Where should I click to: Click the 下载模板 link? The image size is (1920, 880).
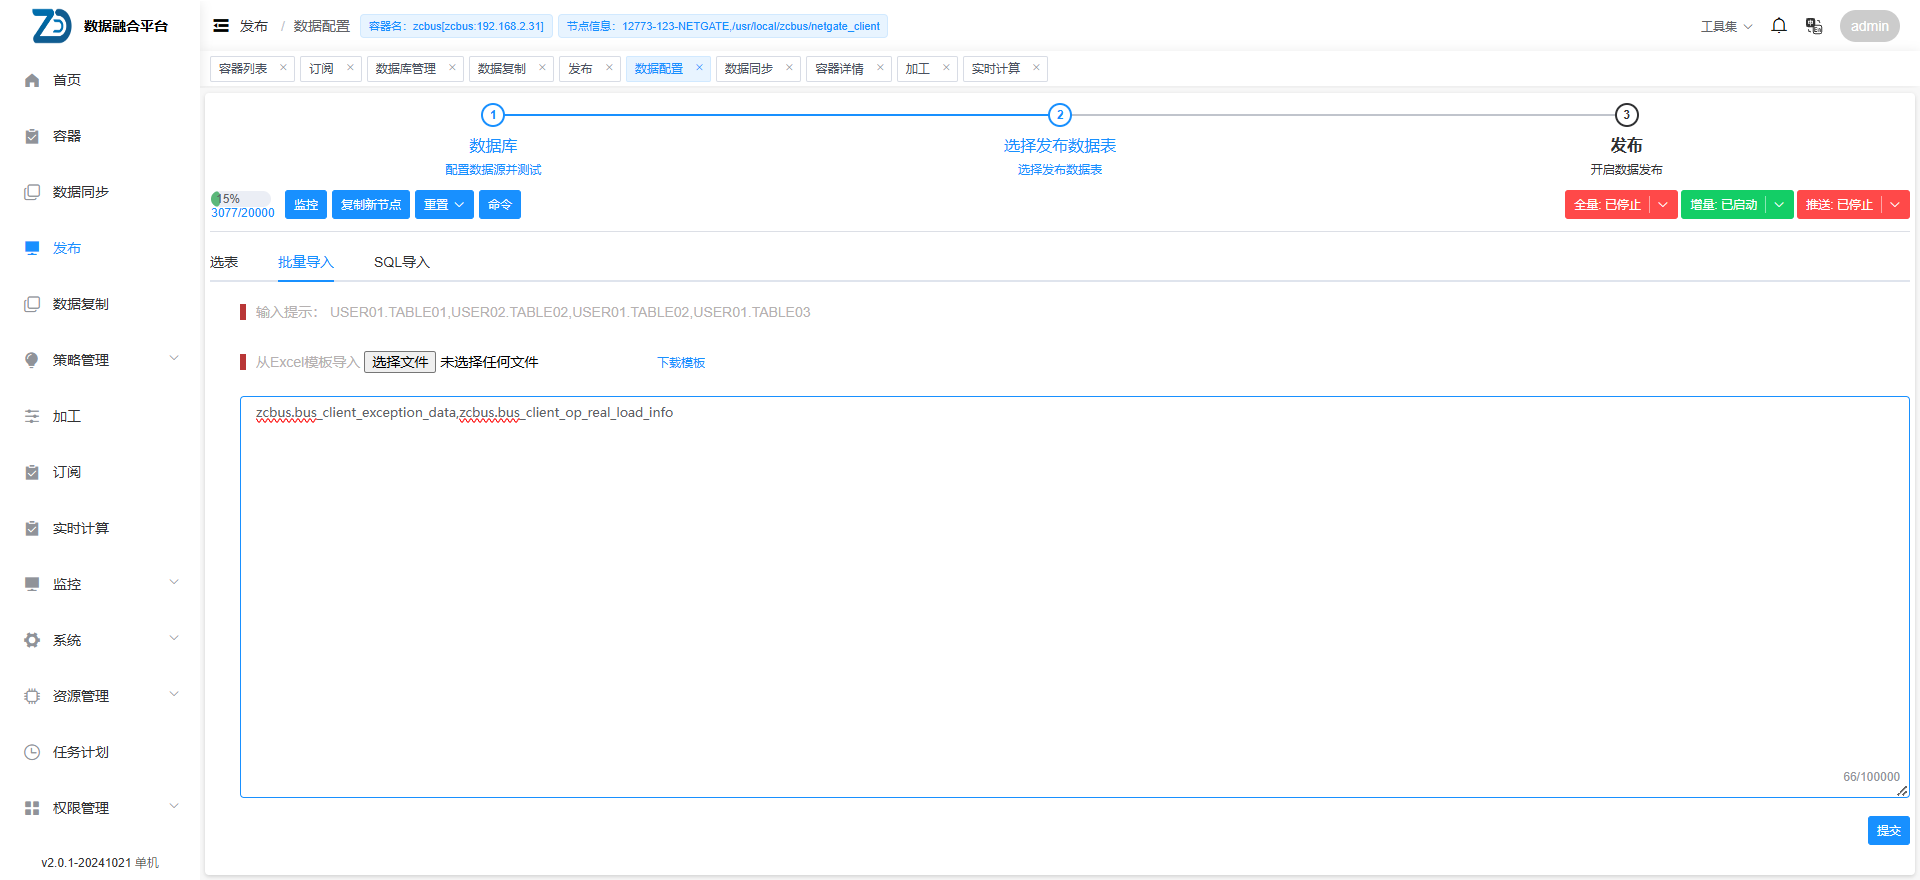tap(681, 363)
